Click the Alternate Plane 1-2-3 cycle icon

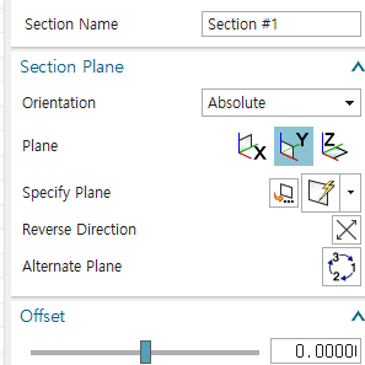tap(341, 267)
